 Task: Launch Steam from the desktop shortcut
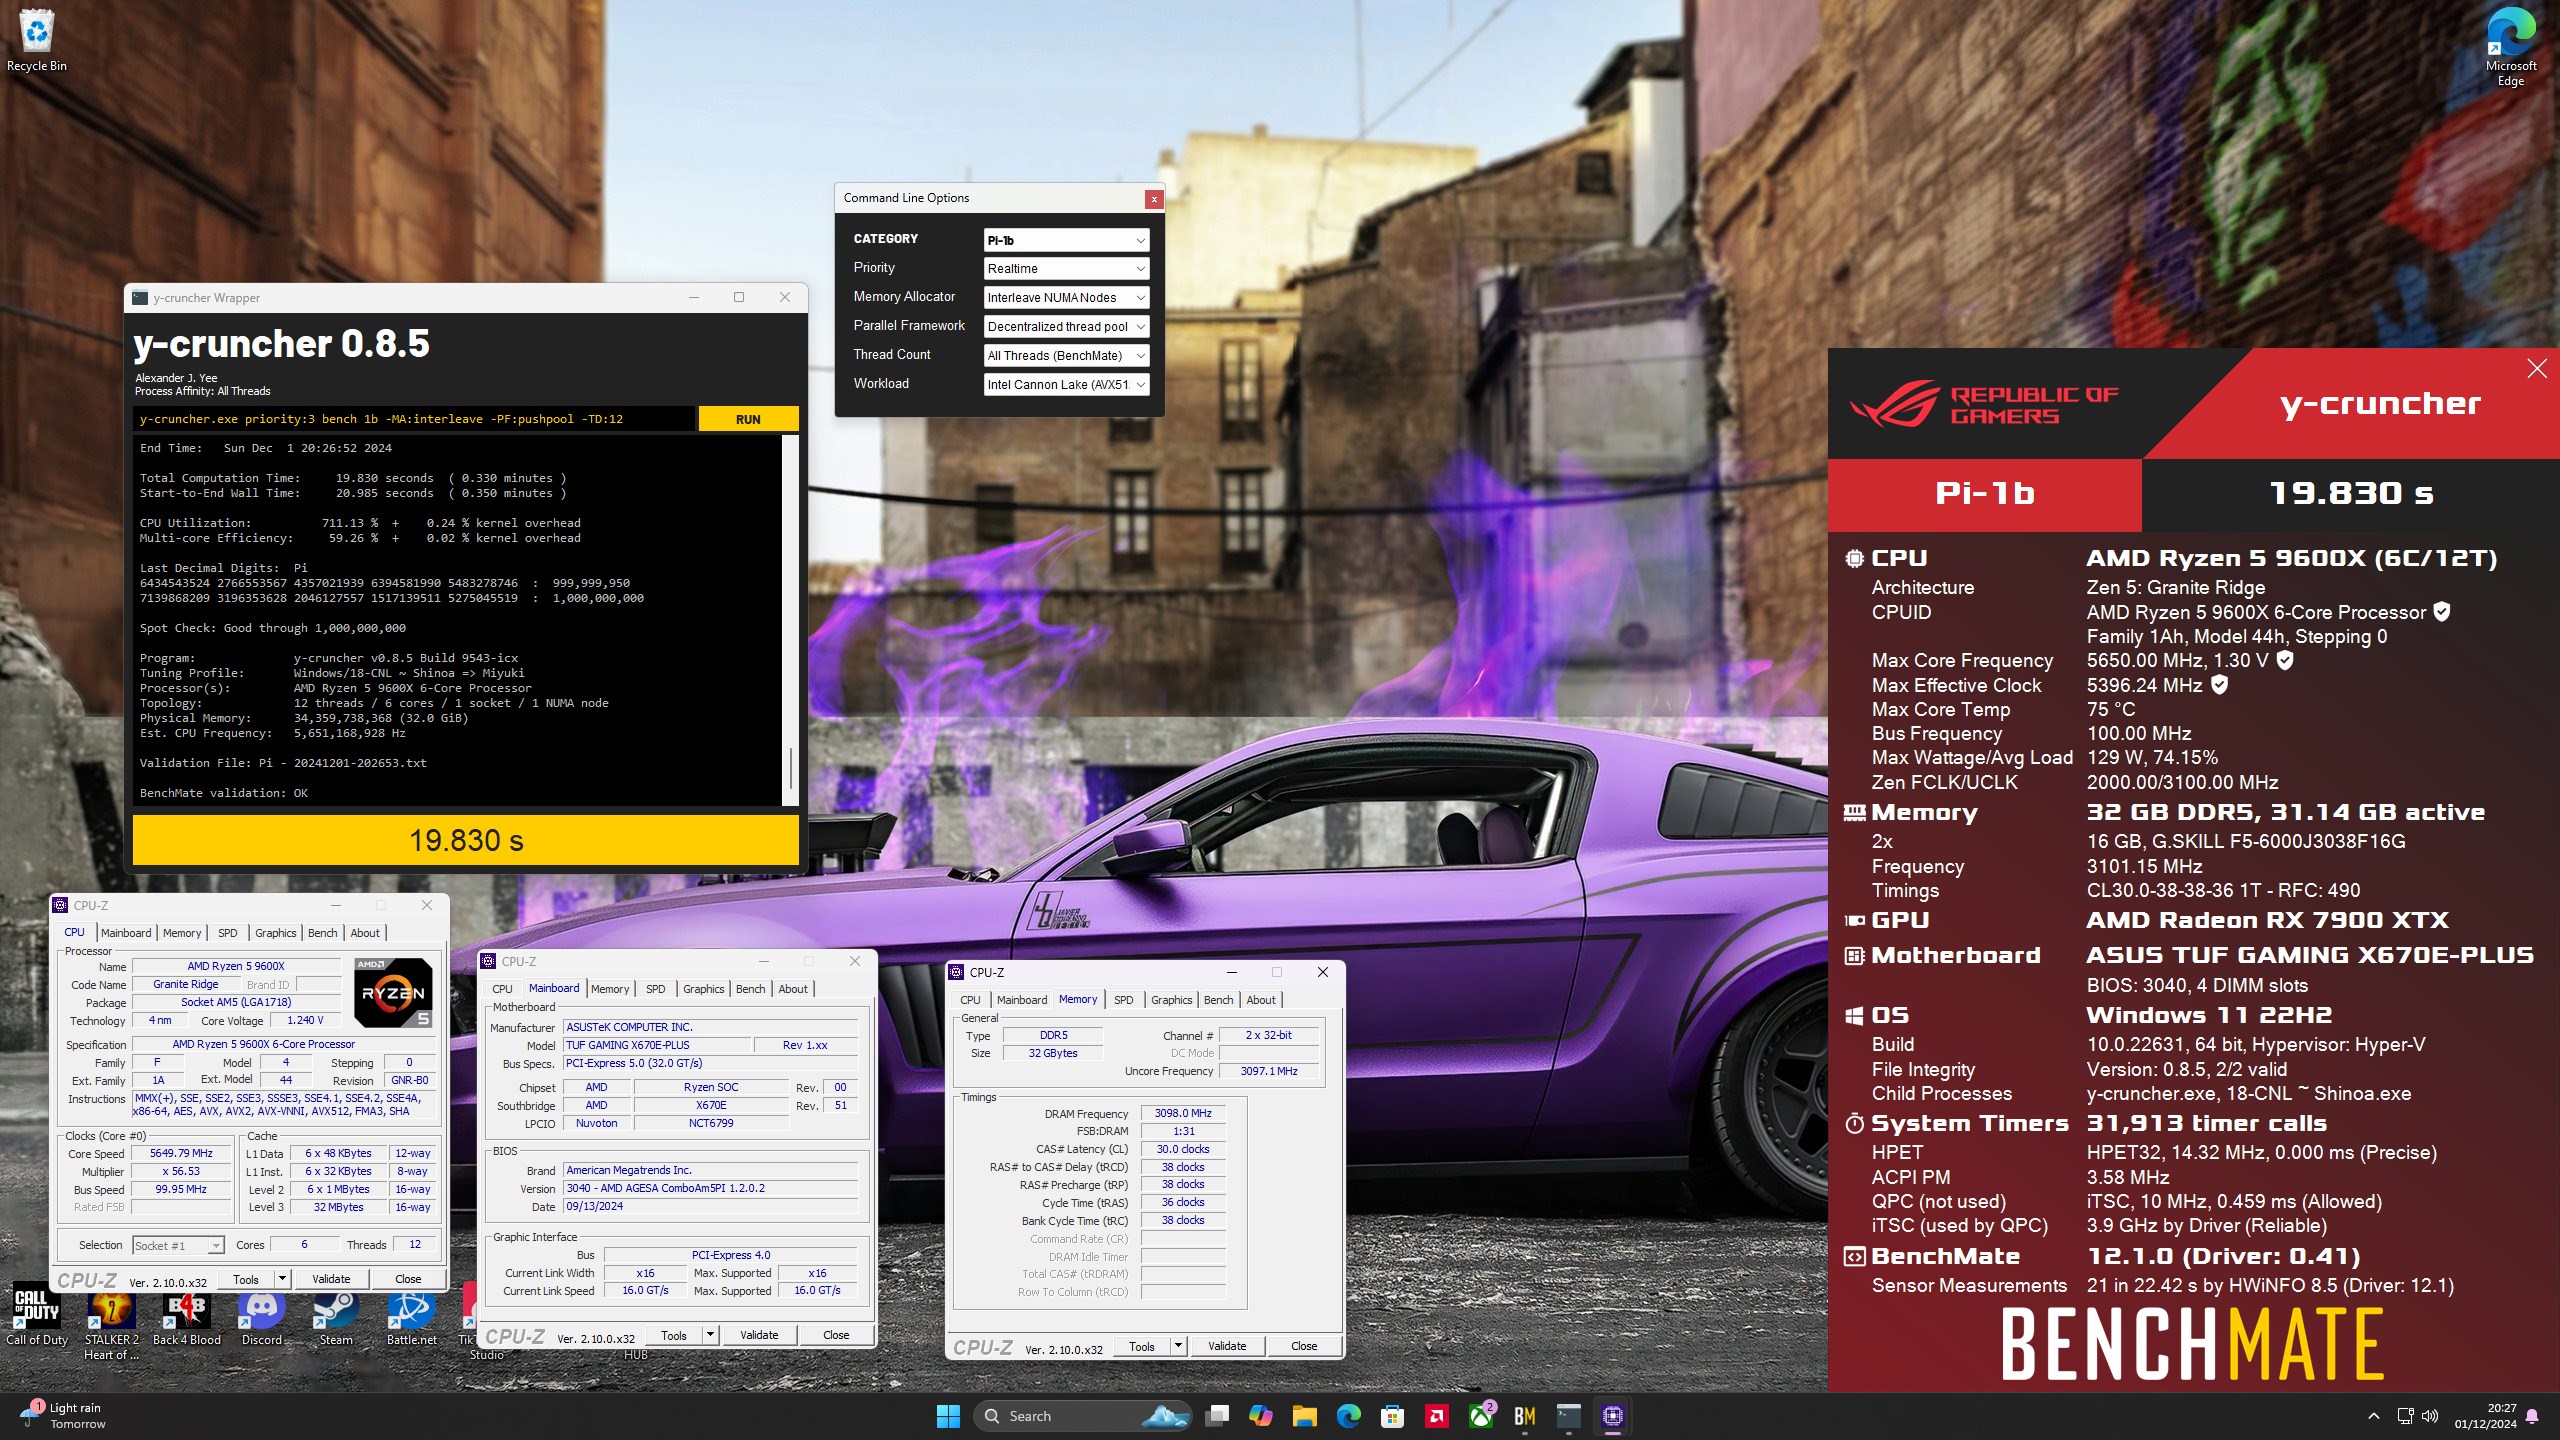(336, 1316)
